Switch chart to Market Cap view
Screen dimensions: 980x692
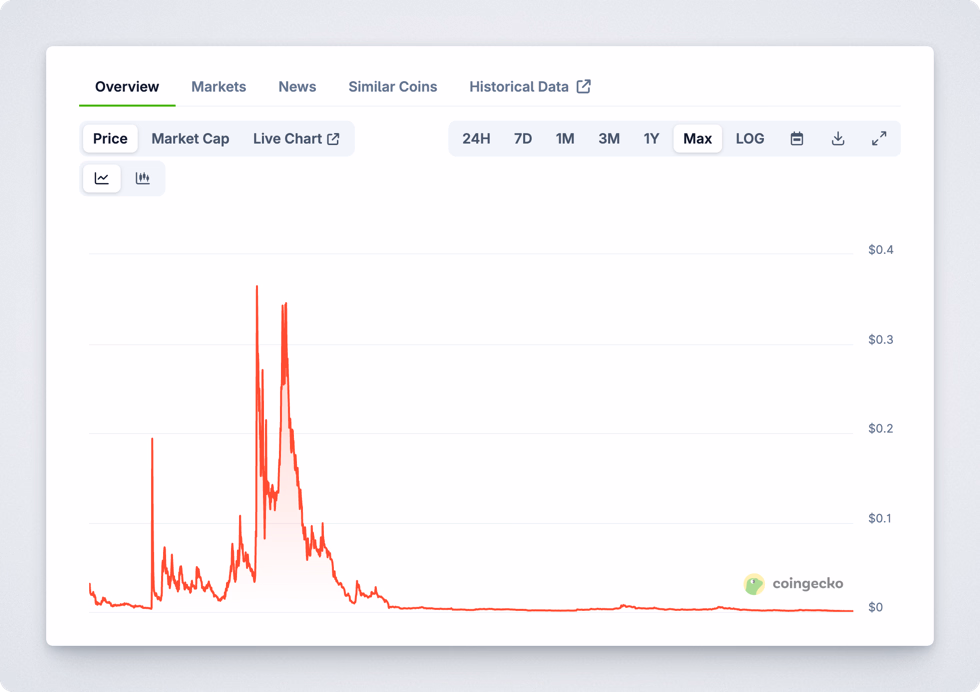(x=190, y=138)
